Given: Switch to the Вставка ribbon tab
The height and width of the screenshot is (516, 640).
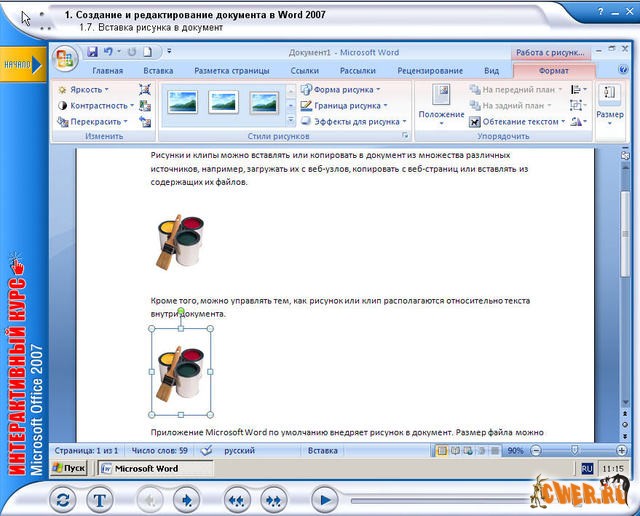Looking at the screenshot, I should [158, 71].
